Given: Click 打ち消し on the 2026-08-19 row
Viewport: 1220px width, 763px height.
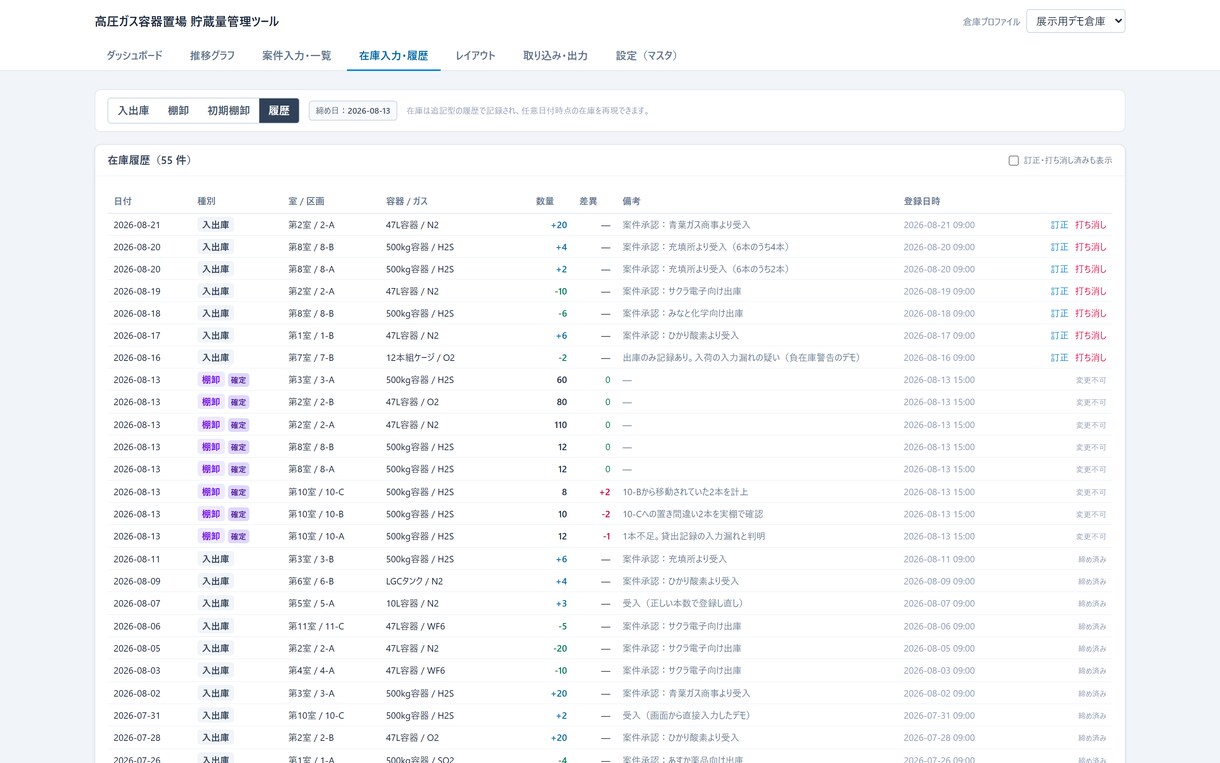Looking at the screenshot, I should 1091,291.
